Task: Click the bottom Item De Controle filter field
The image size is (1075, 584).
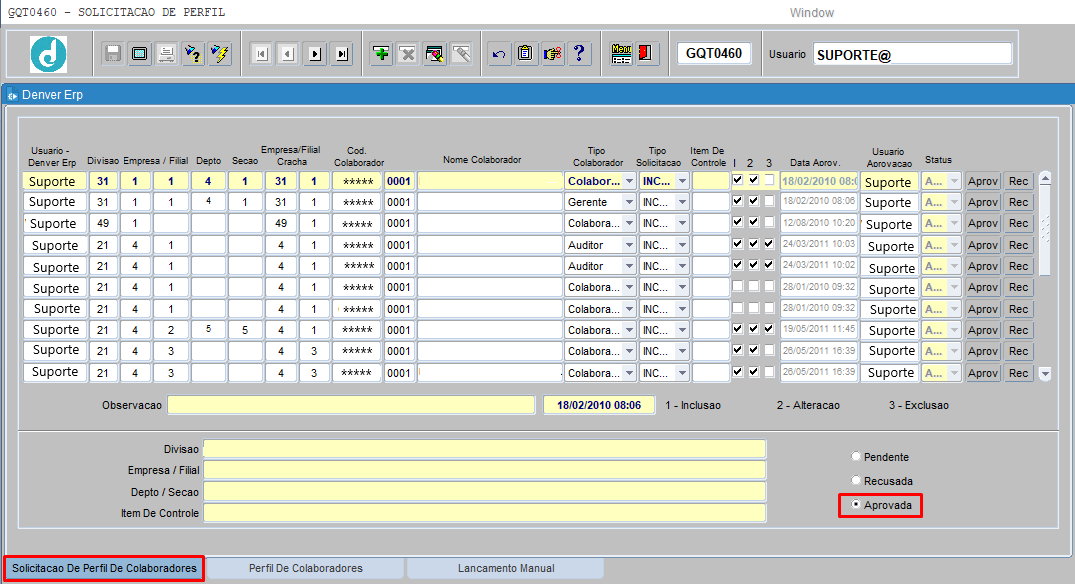Action: [x=485, y=513]
